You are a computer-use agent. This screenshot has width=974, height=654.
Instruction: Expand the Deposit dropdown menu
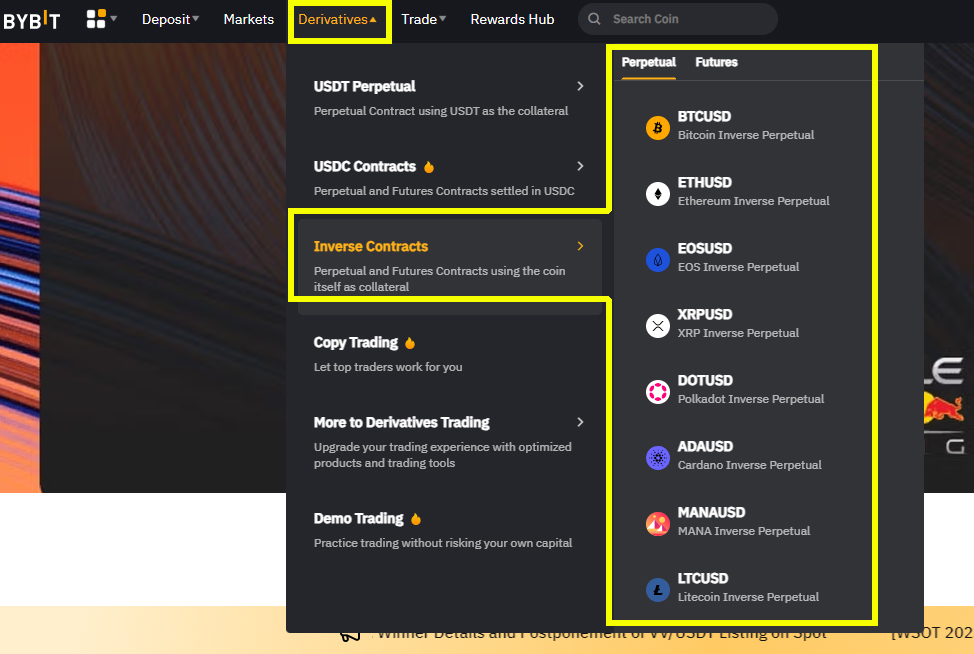click(x=170, y=19)
